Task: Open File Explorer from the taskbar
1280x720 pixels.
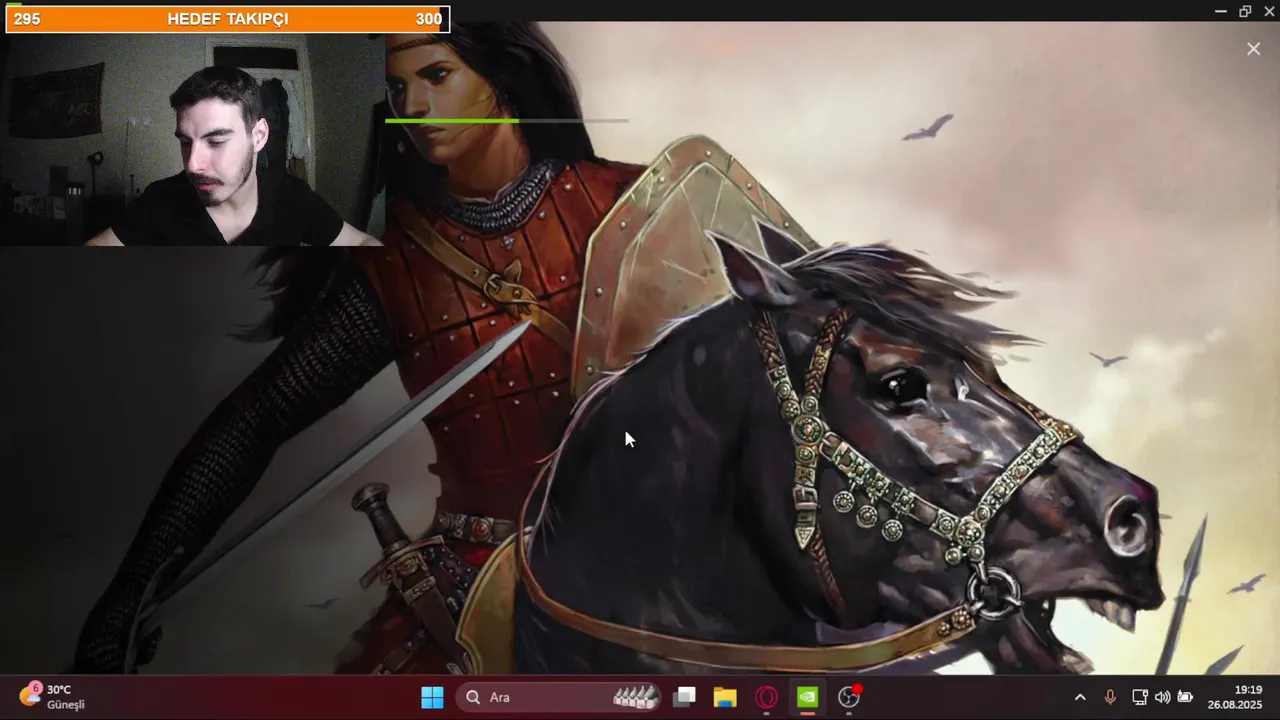Action: (x=725, y=697)
